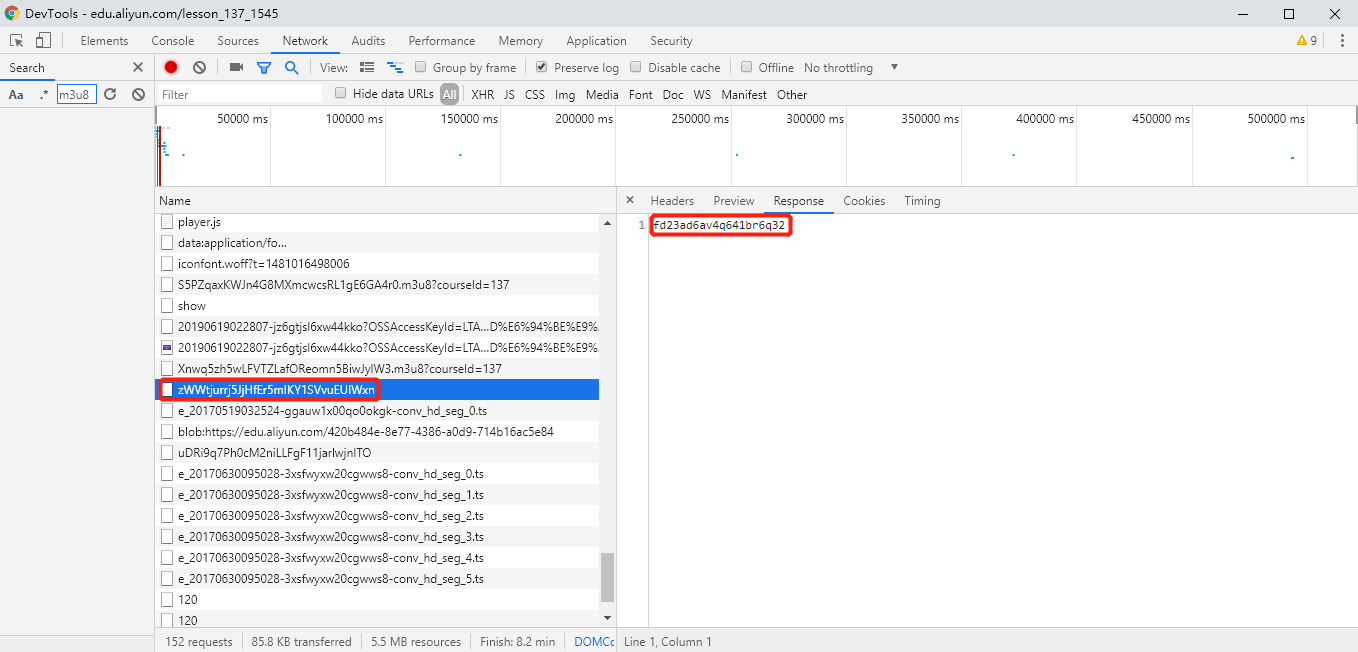Select the inspect element cursor icon
The image size is (1358, 652).
click(x=17, y=41)
